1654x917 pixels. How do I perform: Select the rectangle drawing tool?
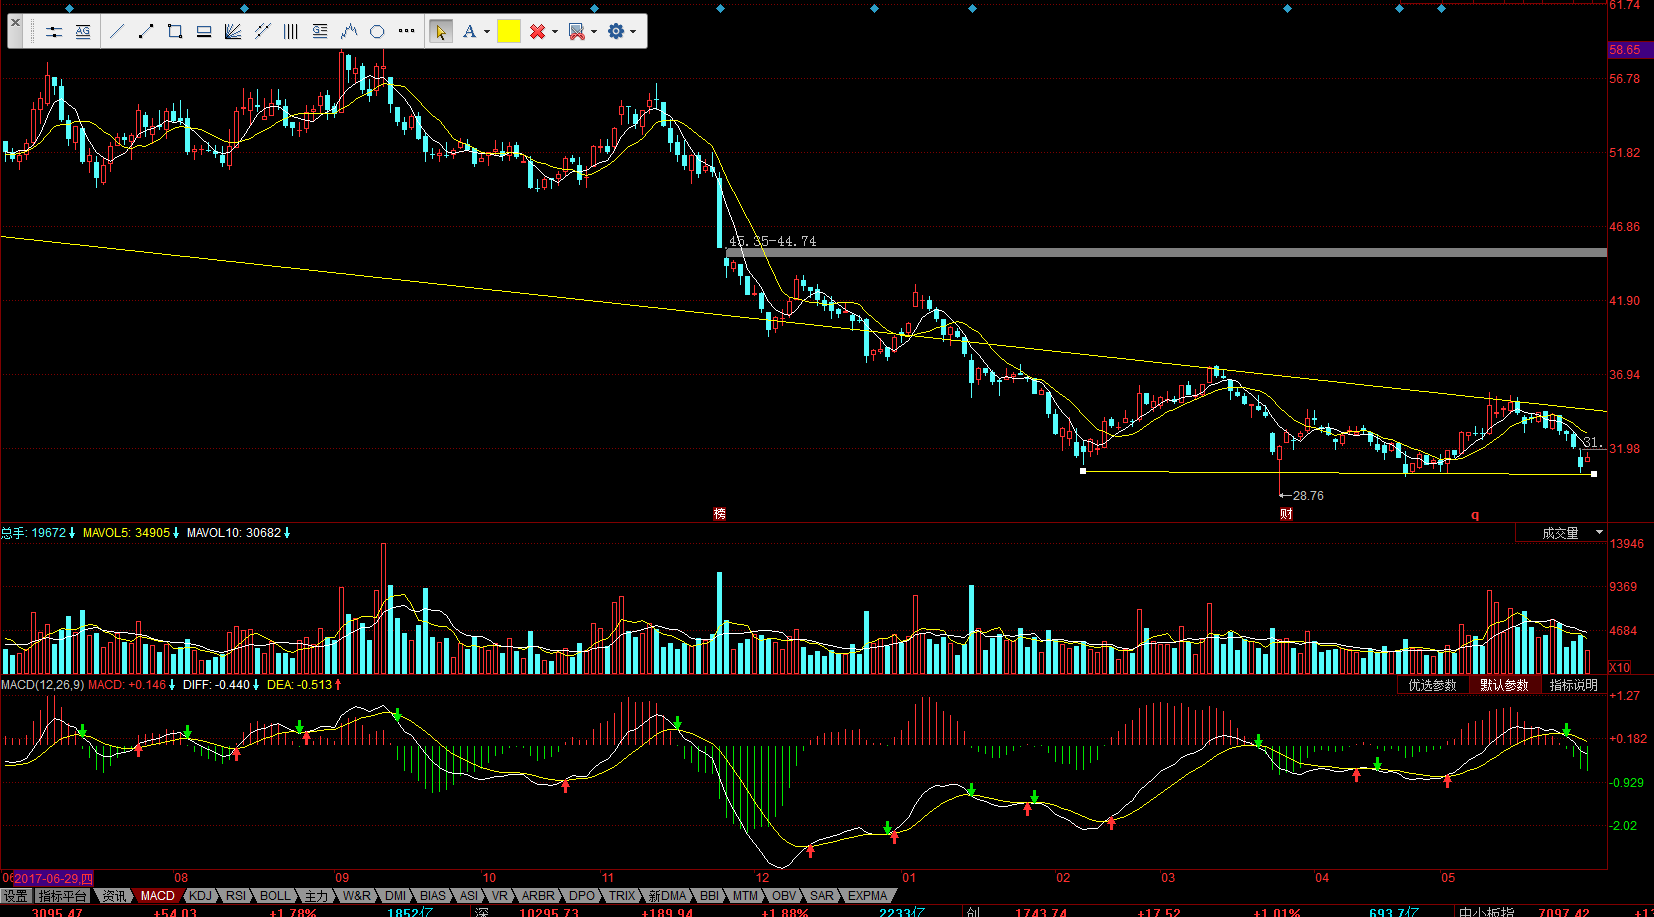[175, 32]
